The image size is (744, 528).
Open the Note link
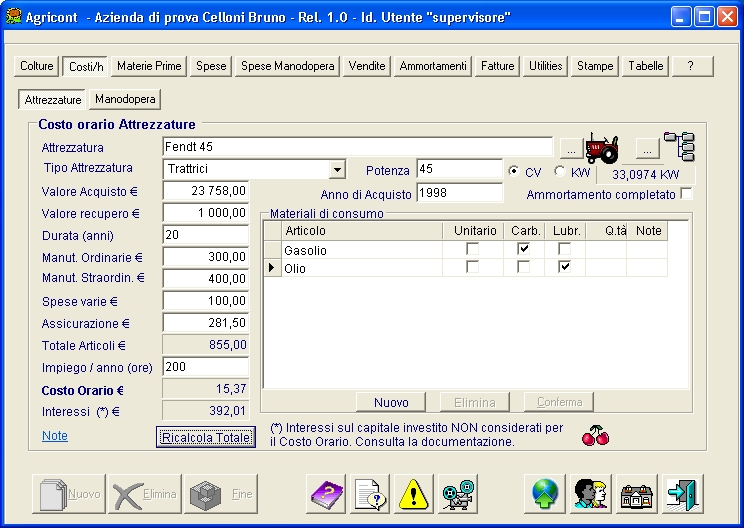point(55,436)
